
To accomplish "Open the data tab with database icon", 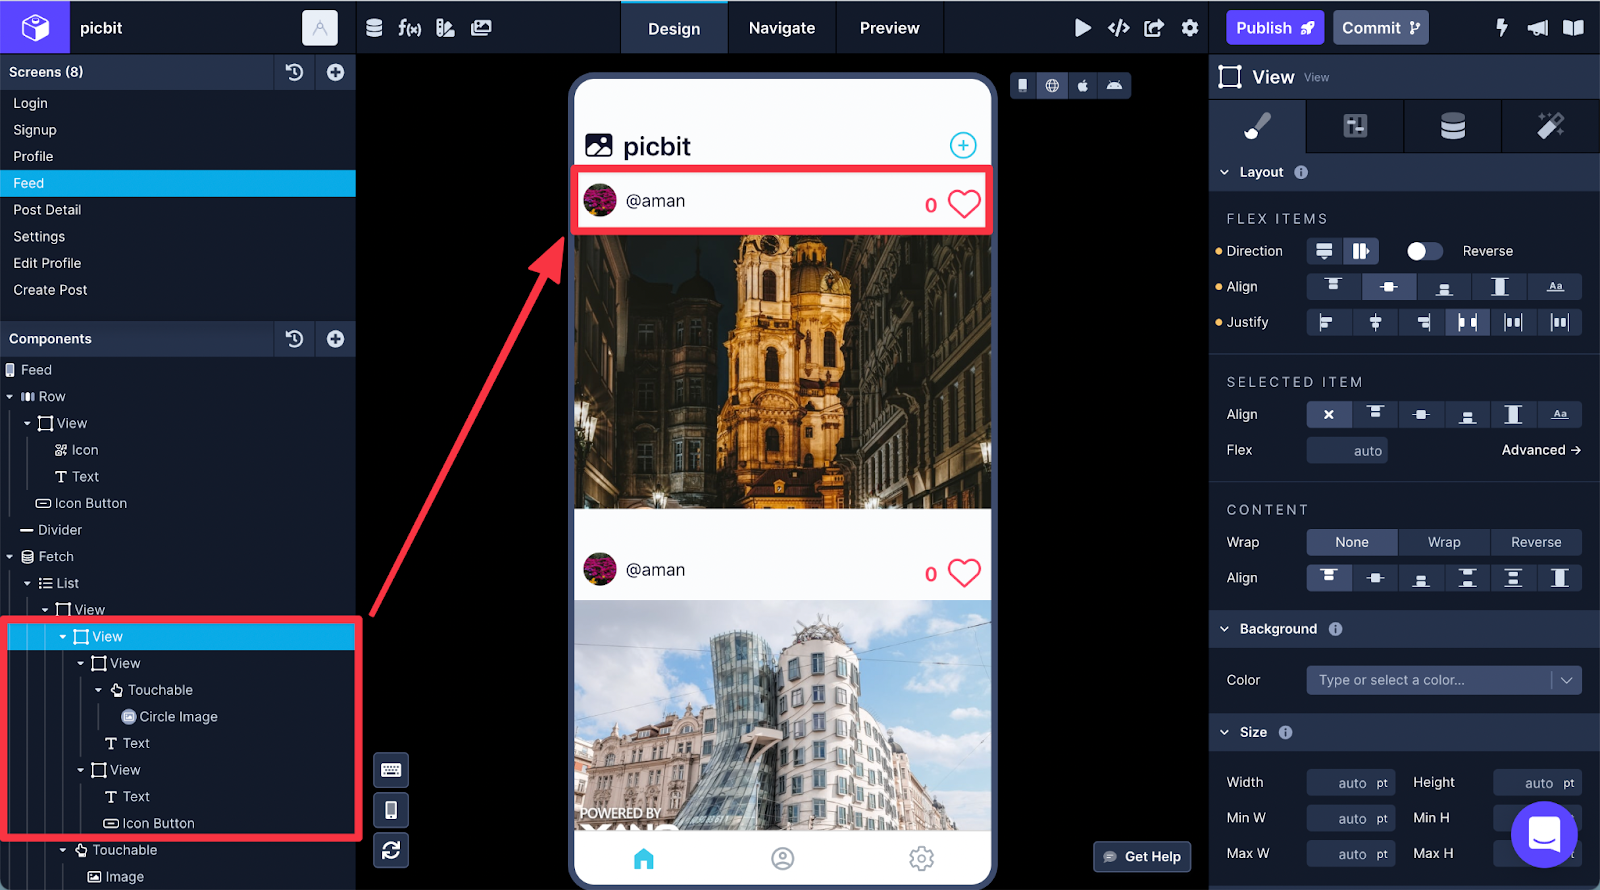I will 1452,126.
